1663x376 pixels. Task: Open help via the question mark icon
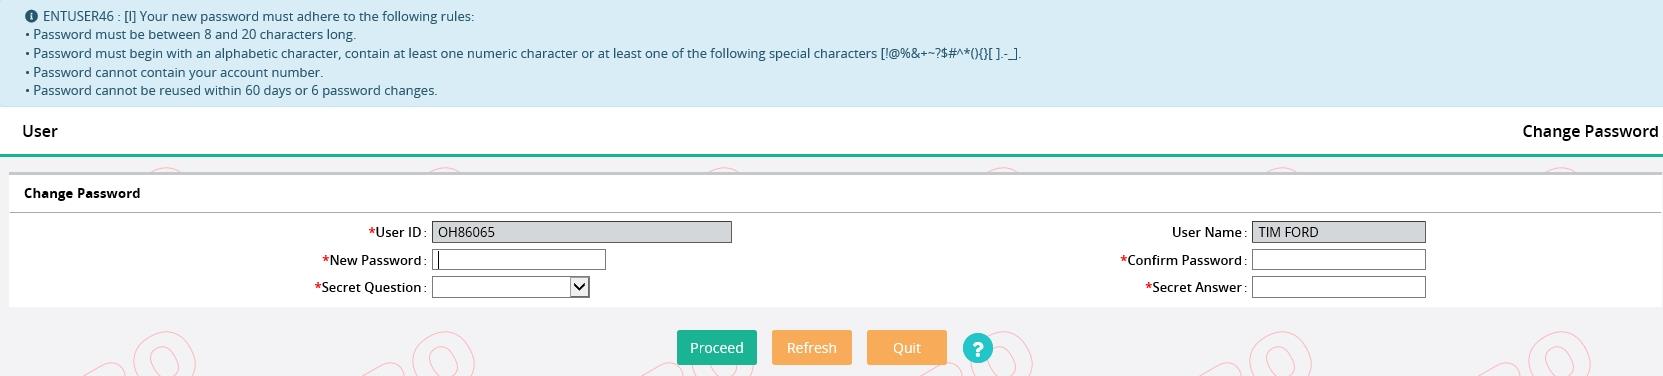tap(977, 348)
